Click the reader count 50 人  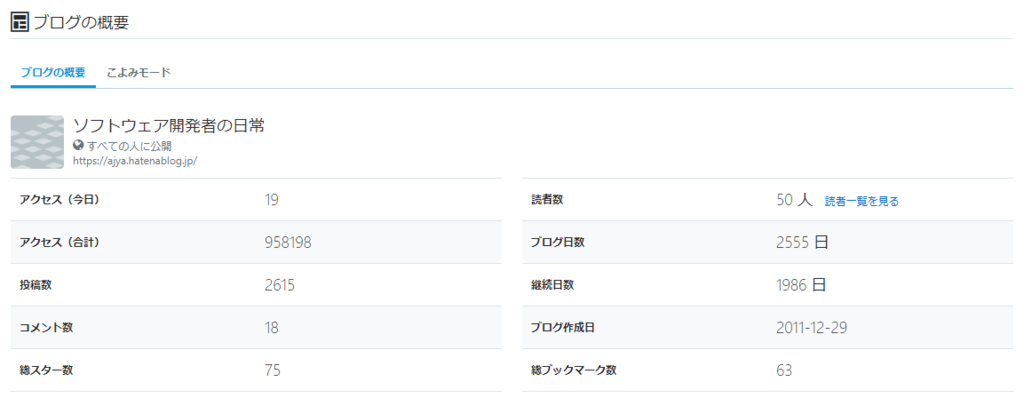pos(794,200)
